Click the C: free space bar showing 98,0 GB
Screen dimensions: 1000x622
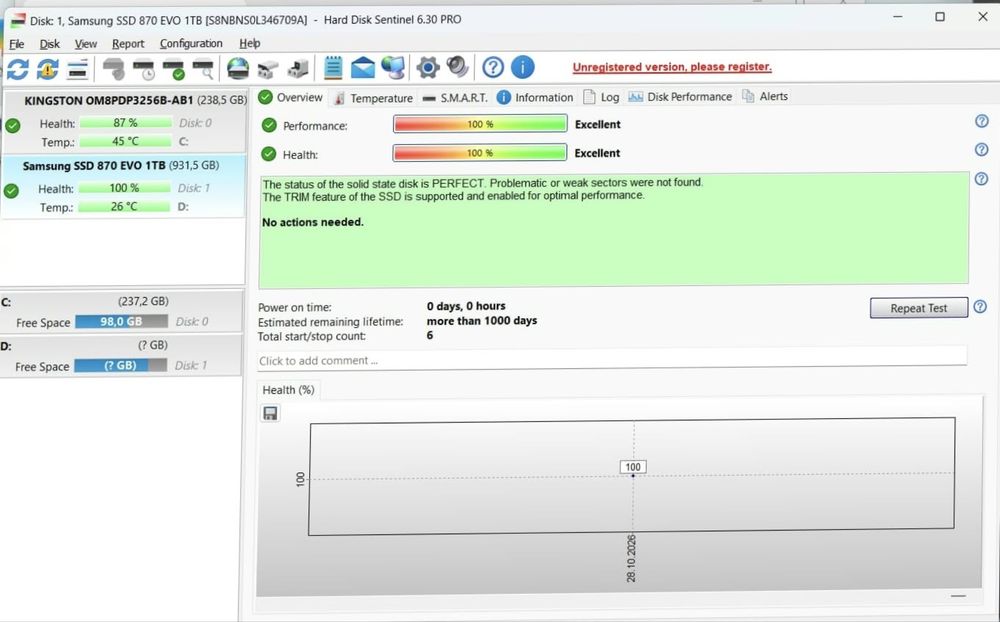(x=121, y=322)
